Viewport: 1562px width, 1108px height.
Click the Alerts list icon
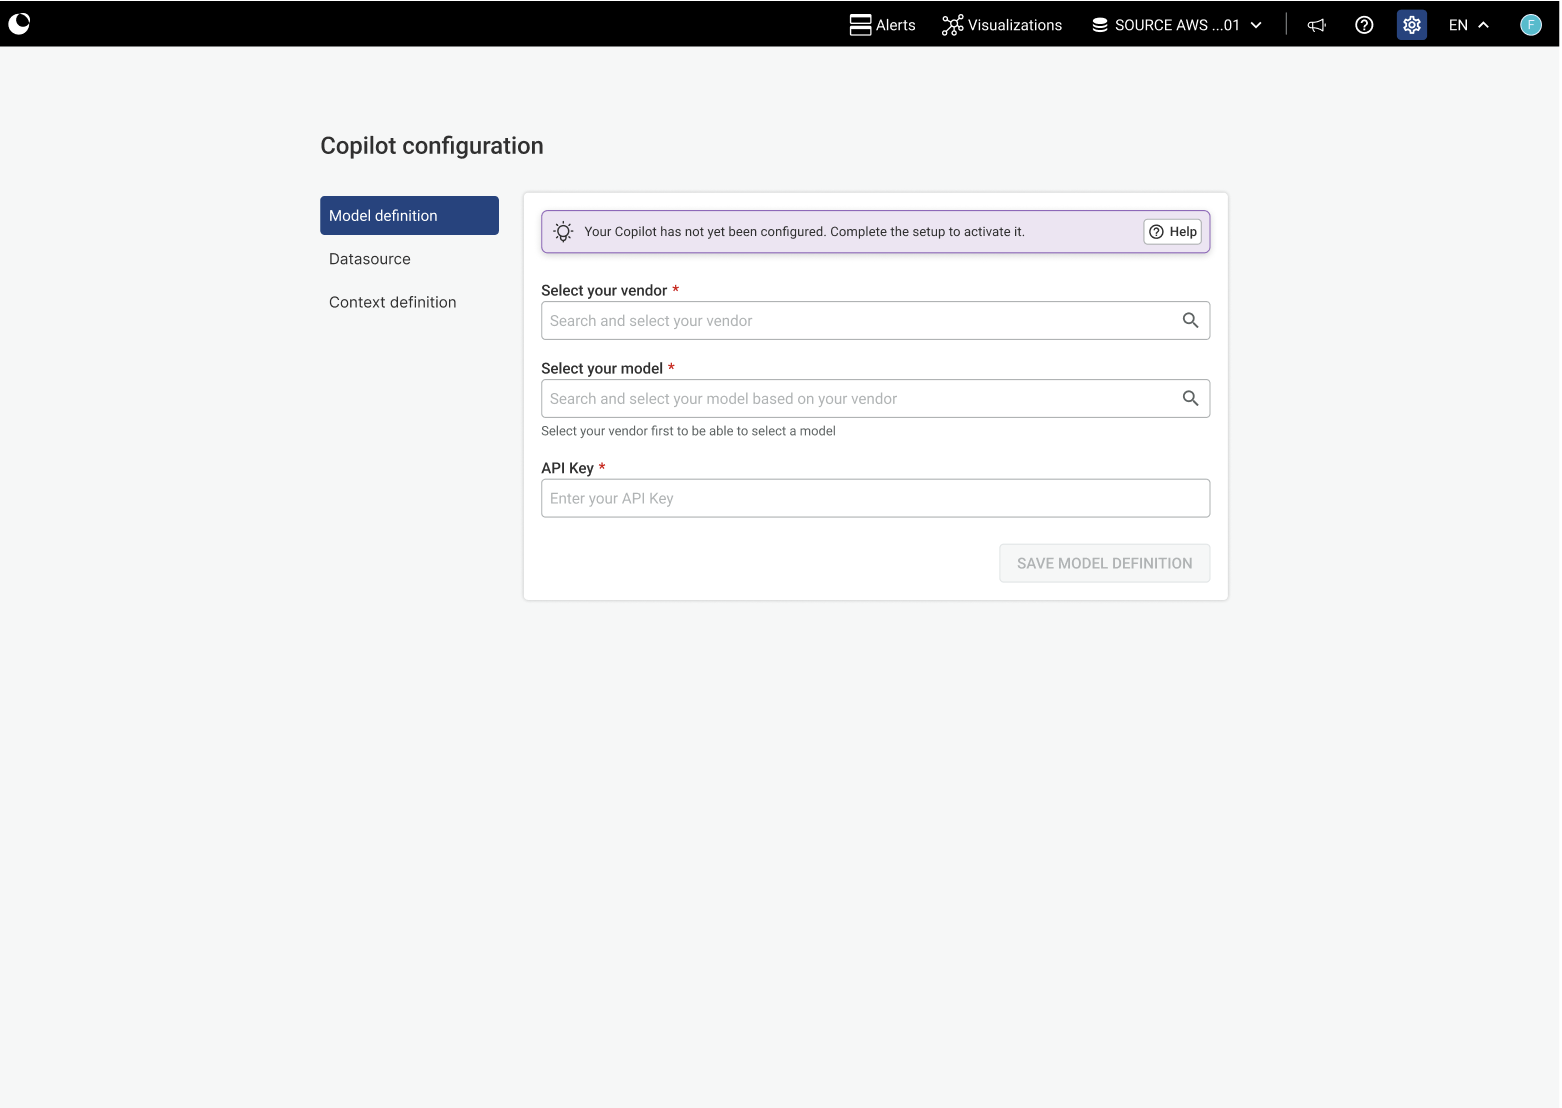pos(860,25)
